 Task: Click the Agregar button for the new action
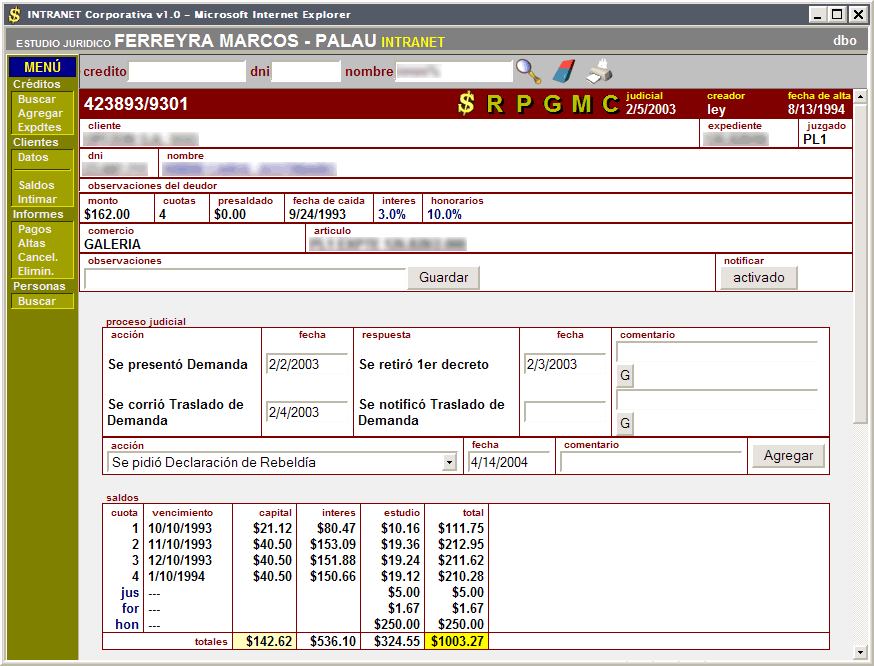788,456
